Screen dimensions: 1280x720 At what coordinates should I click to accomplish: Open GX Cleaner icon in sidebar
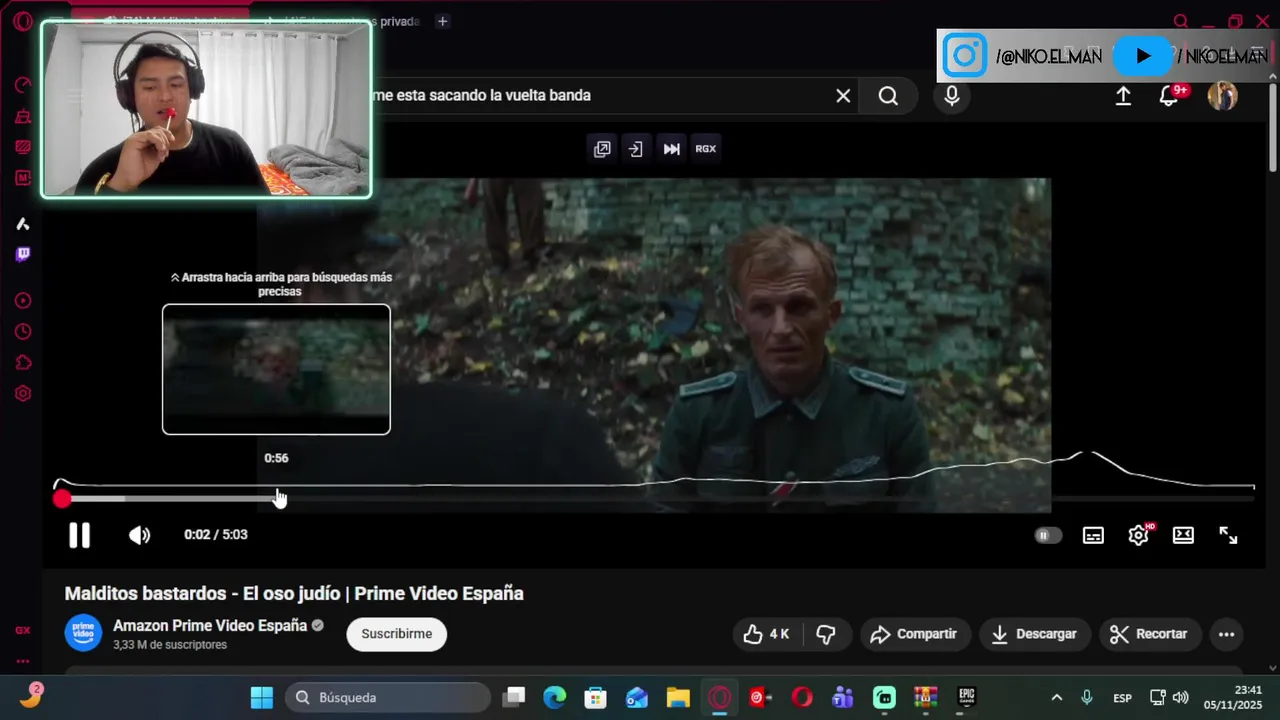click(22, 117)
